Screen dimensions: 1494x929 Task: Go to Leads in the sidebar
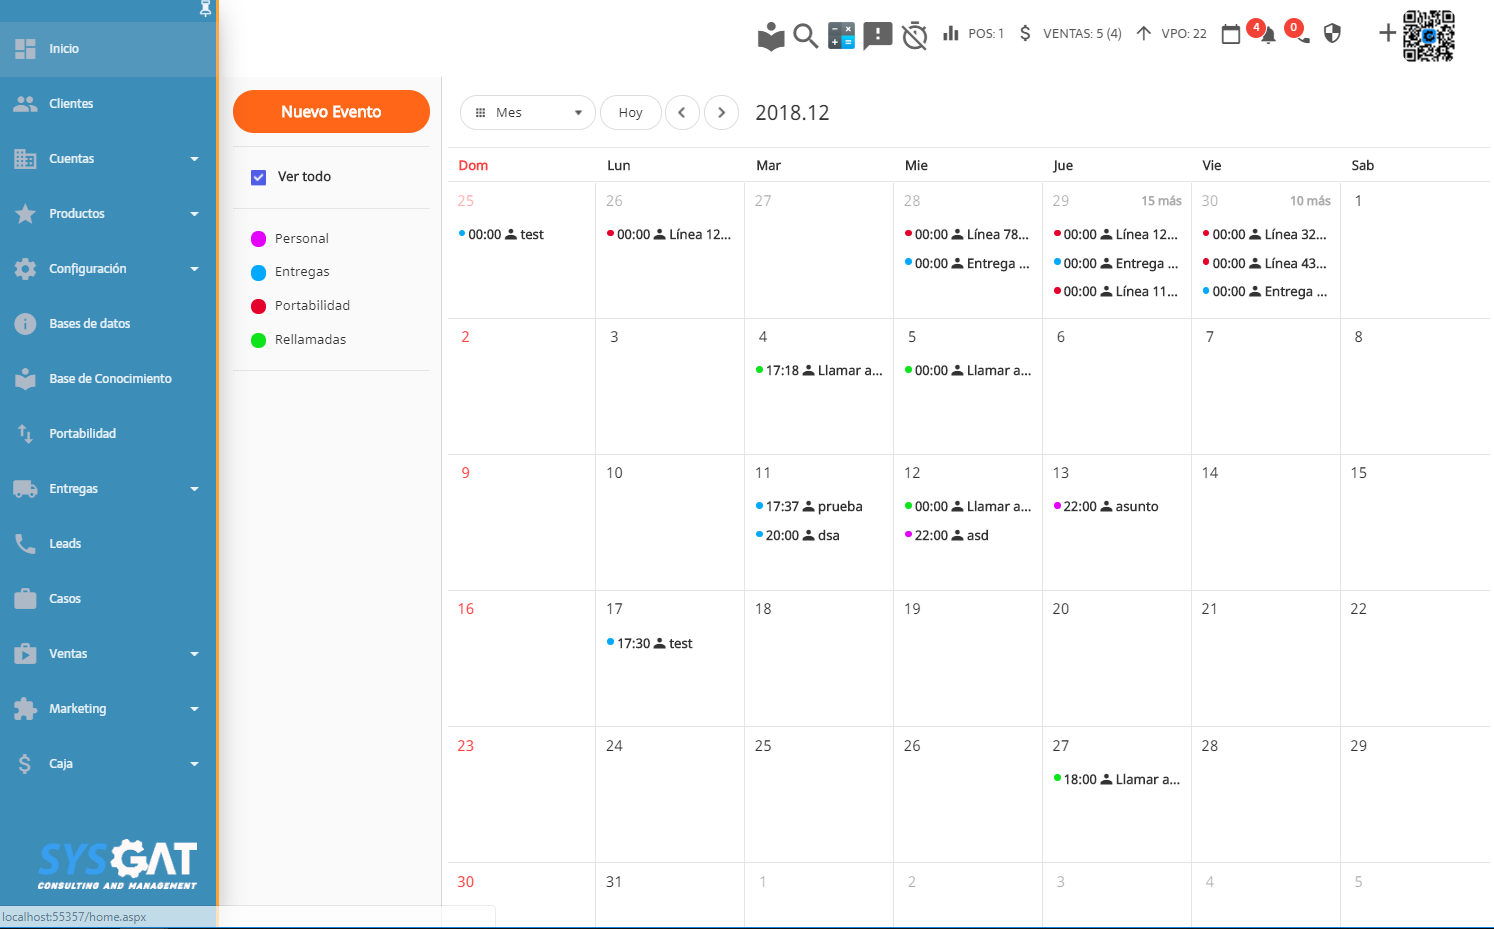[x=65, y=544]
